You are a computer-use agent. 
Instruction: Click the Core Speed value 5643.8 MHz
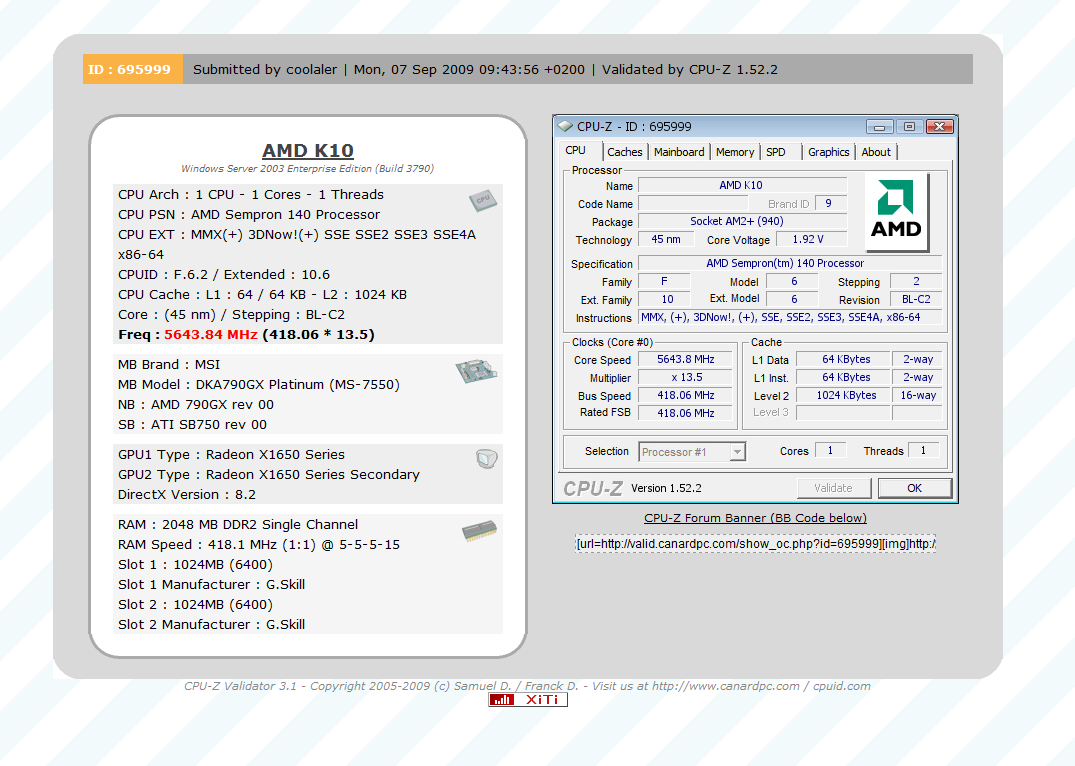coord(685,359)
